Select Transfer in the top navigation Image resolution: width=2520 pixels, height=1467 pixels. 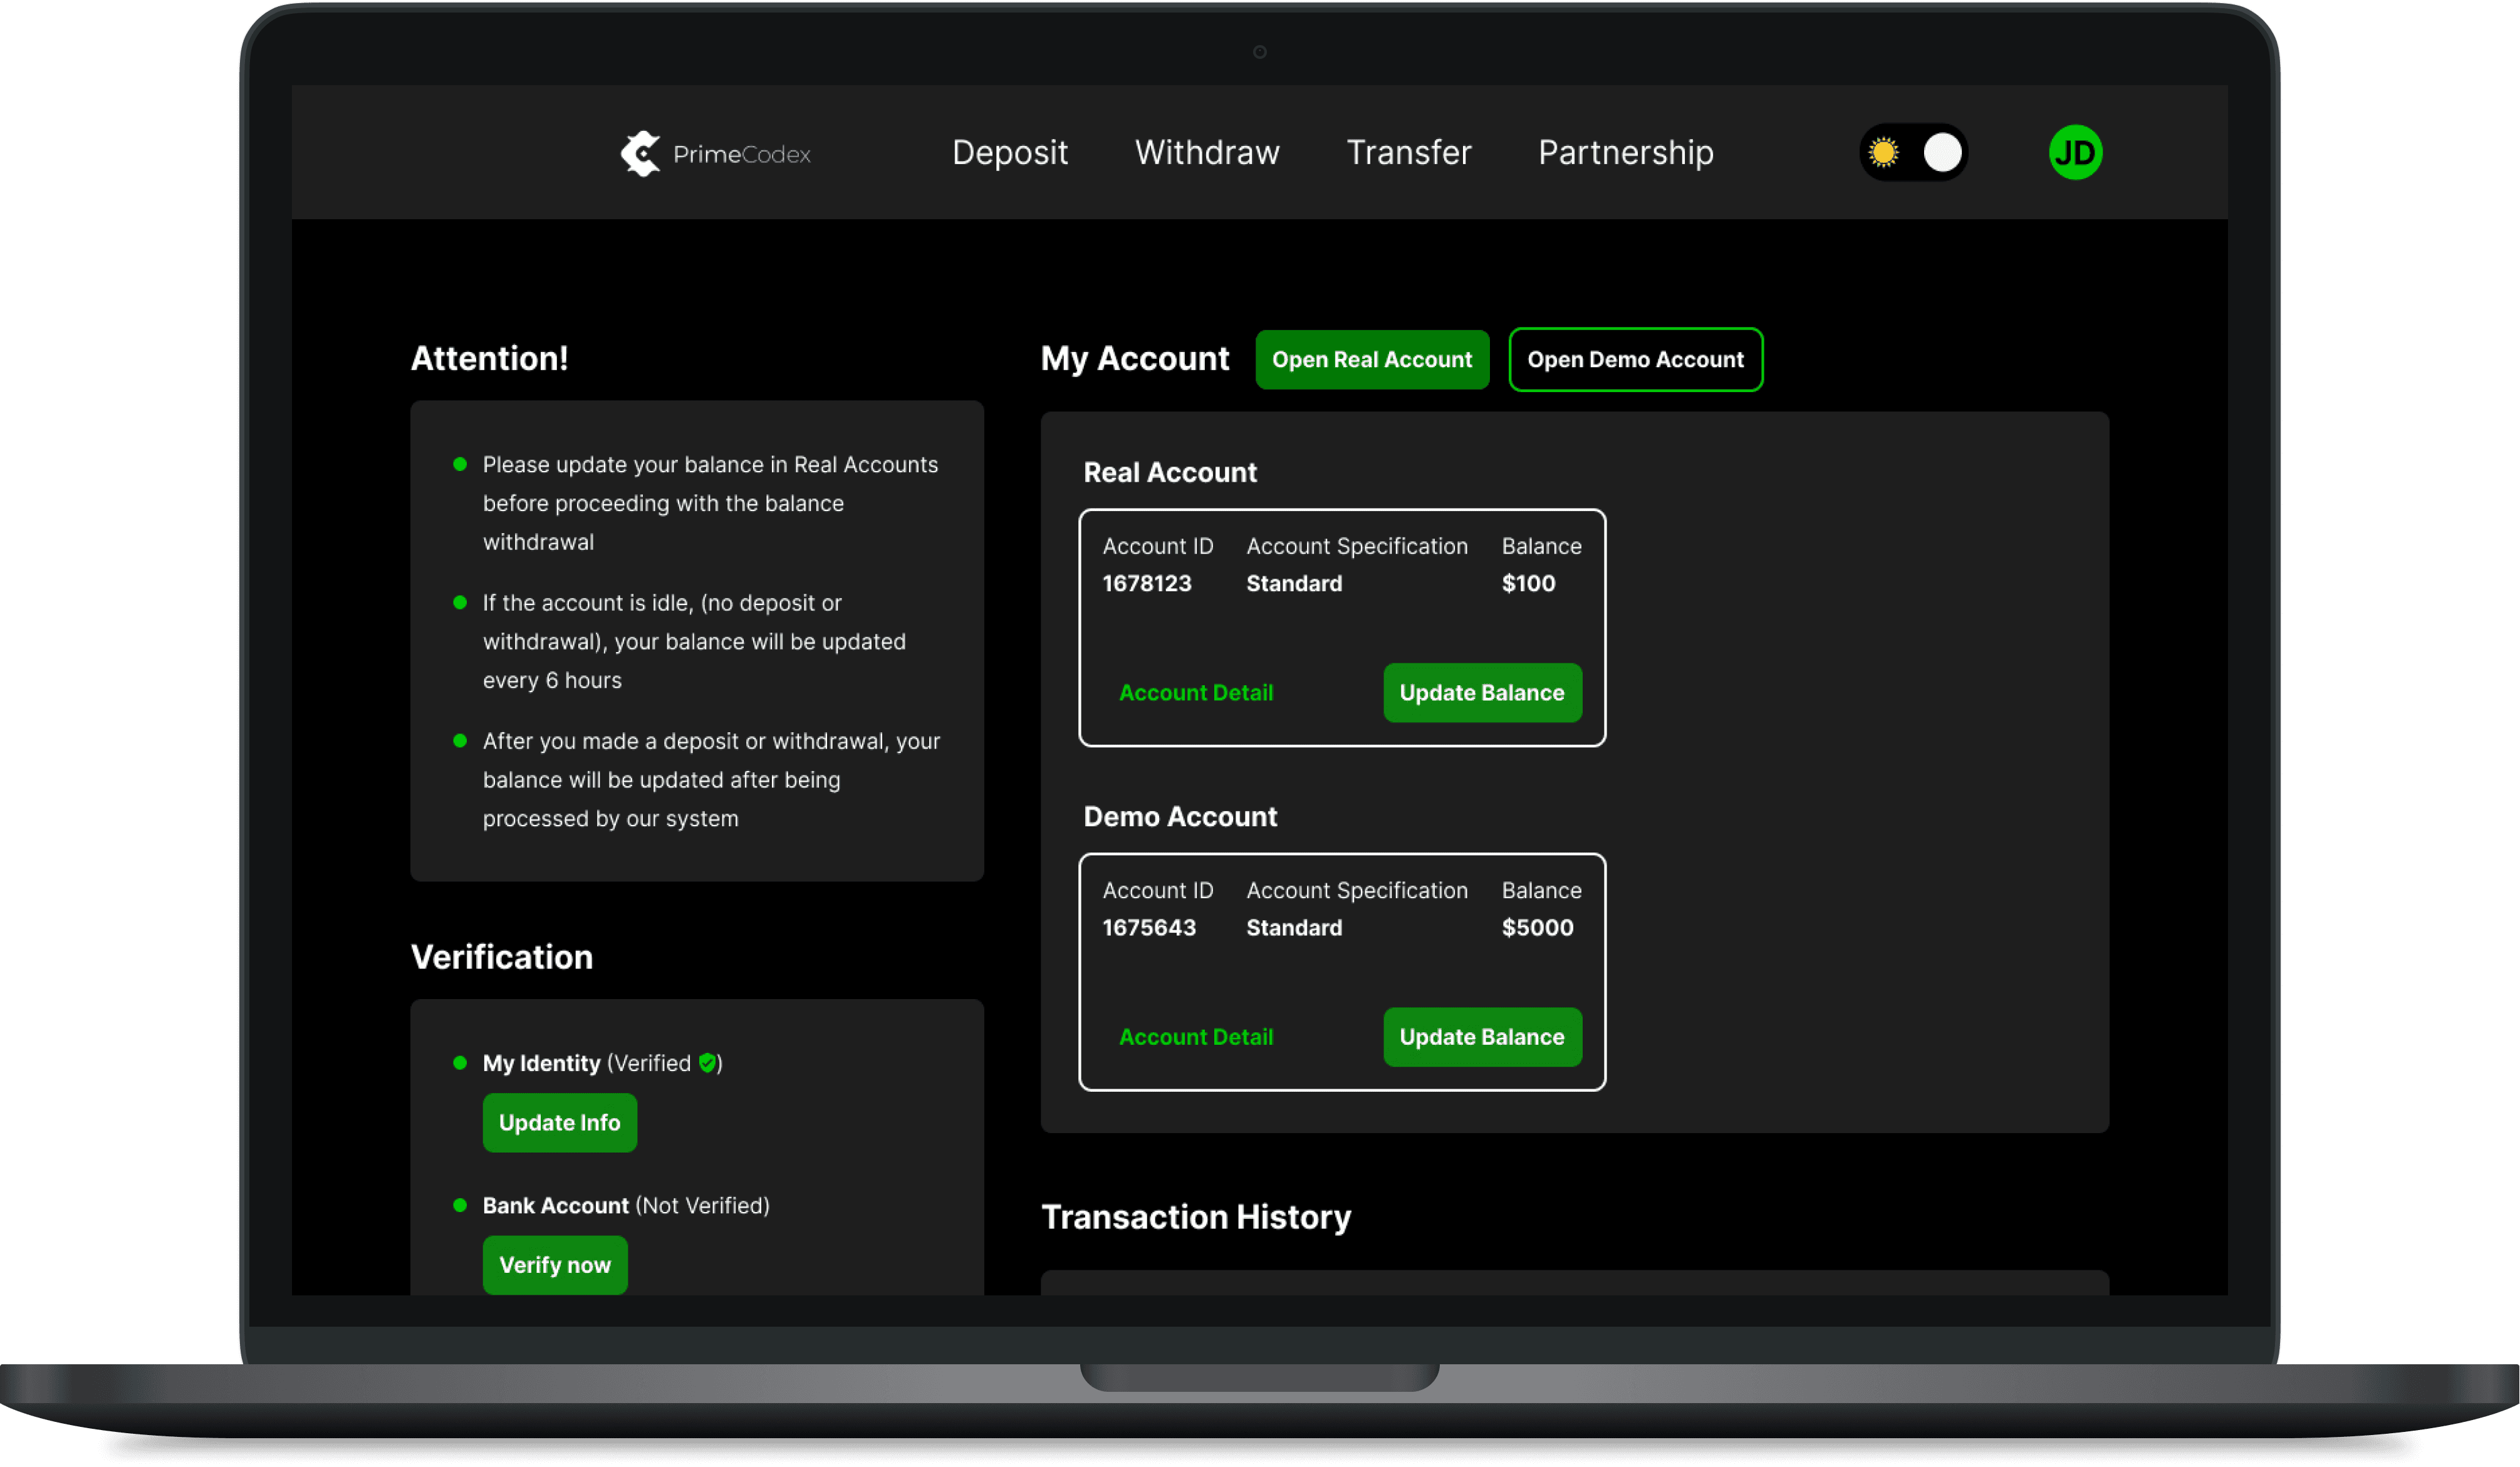pyautogui.click(x=1408, y=153)
